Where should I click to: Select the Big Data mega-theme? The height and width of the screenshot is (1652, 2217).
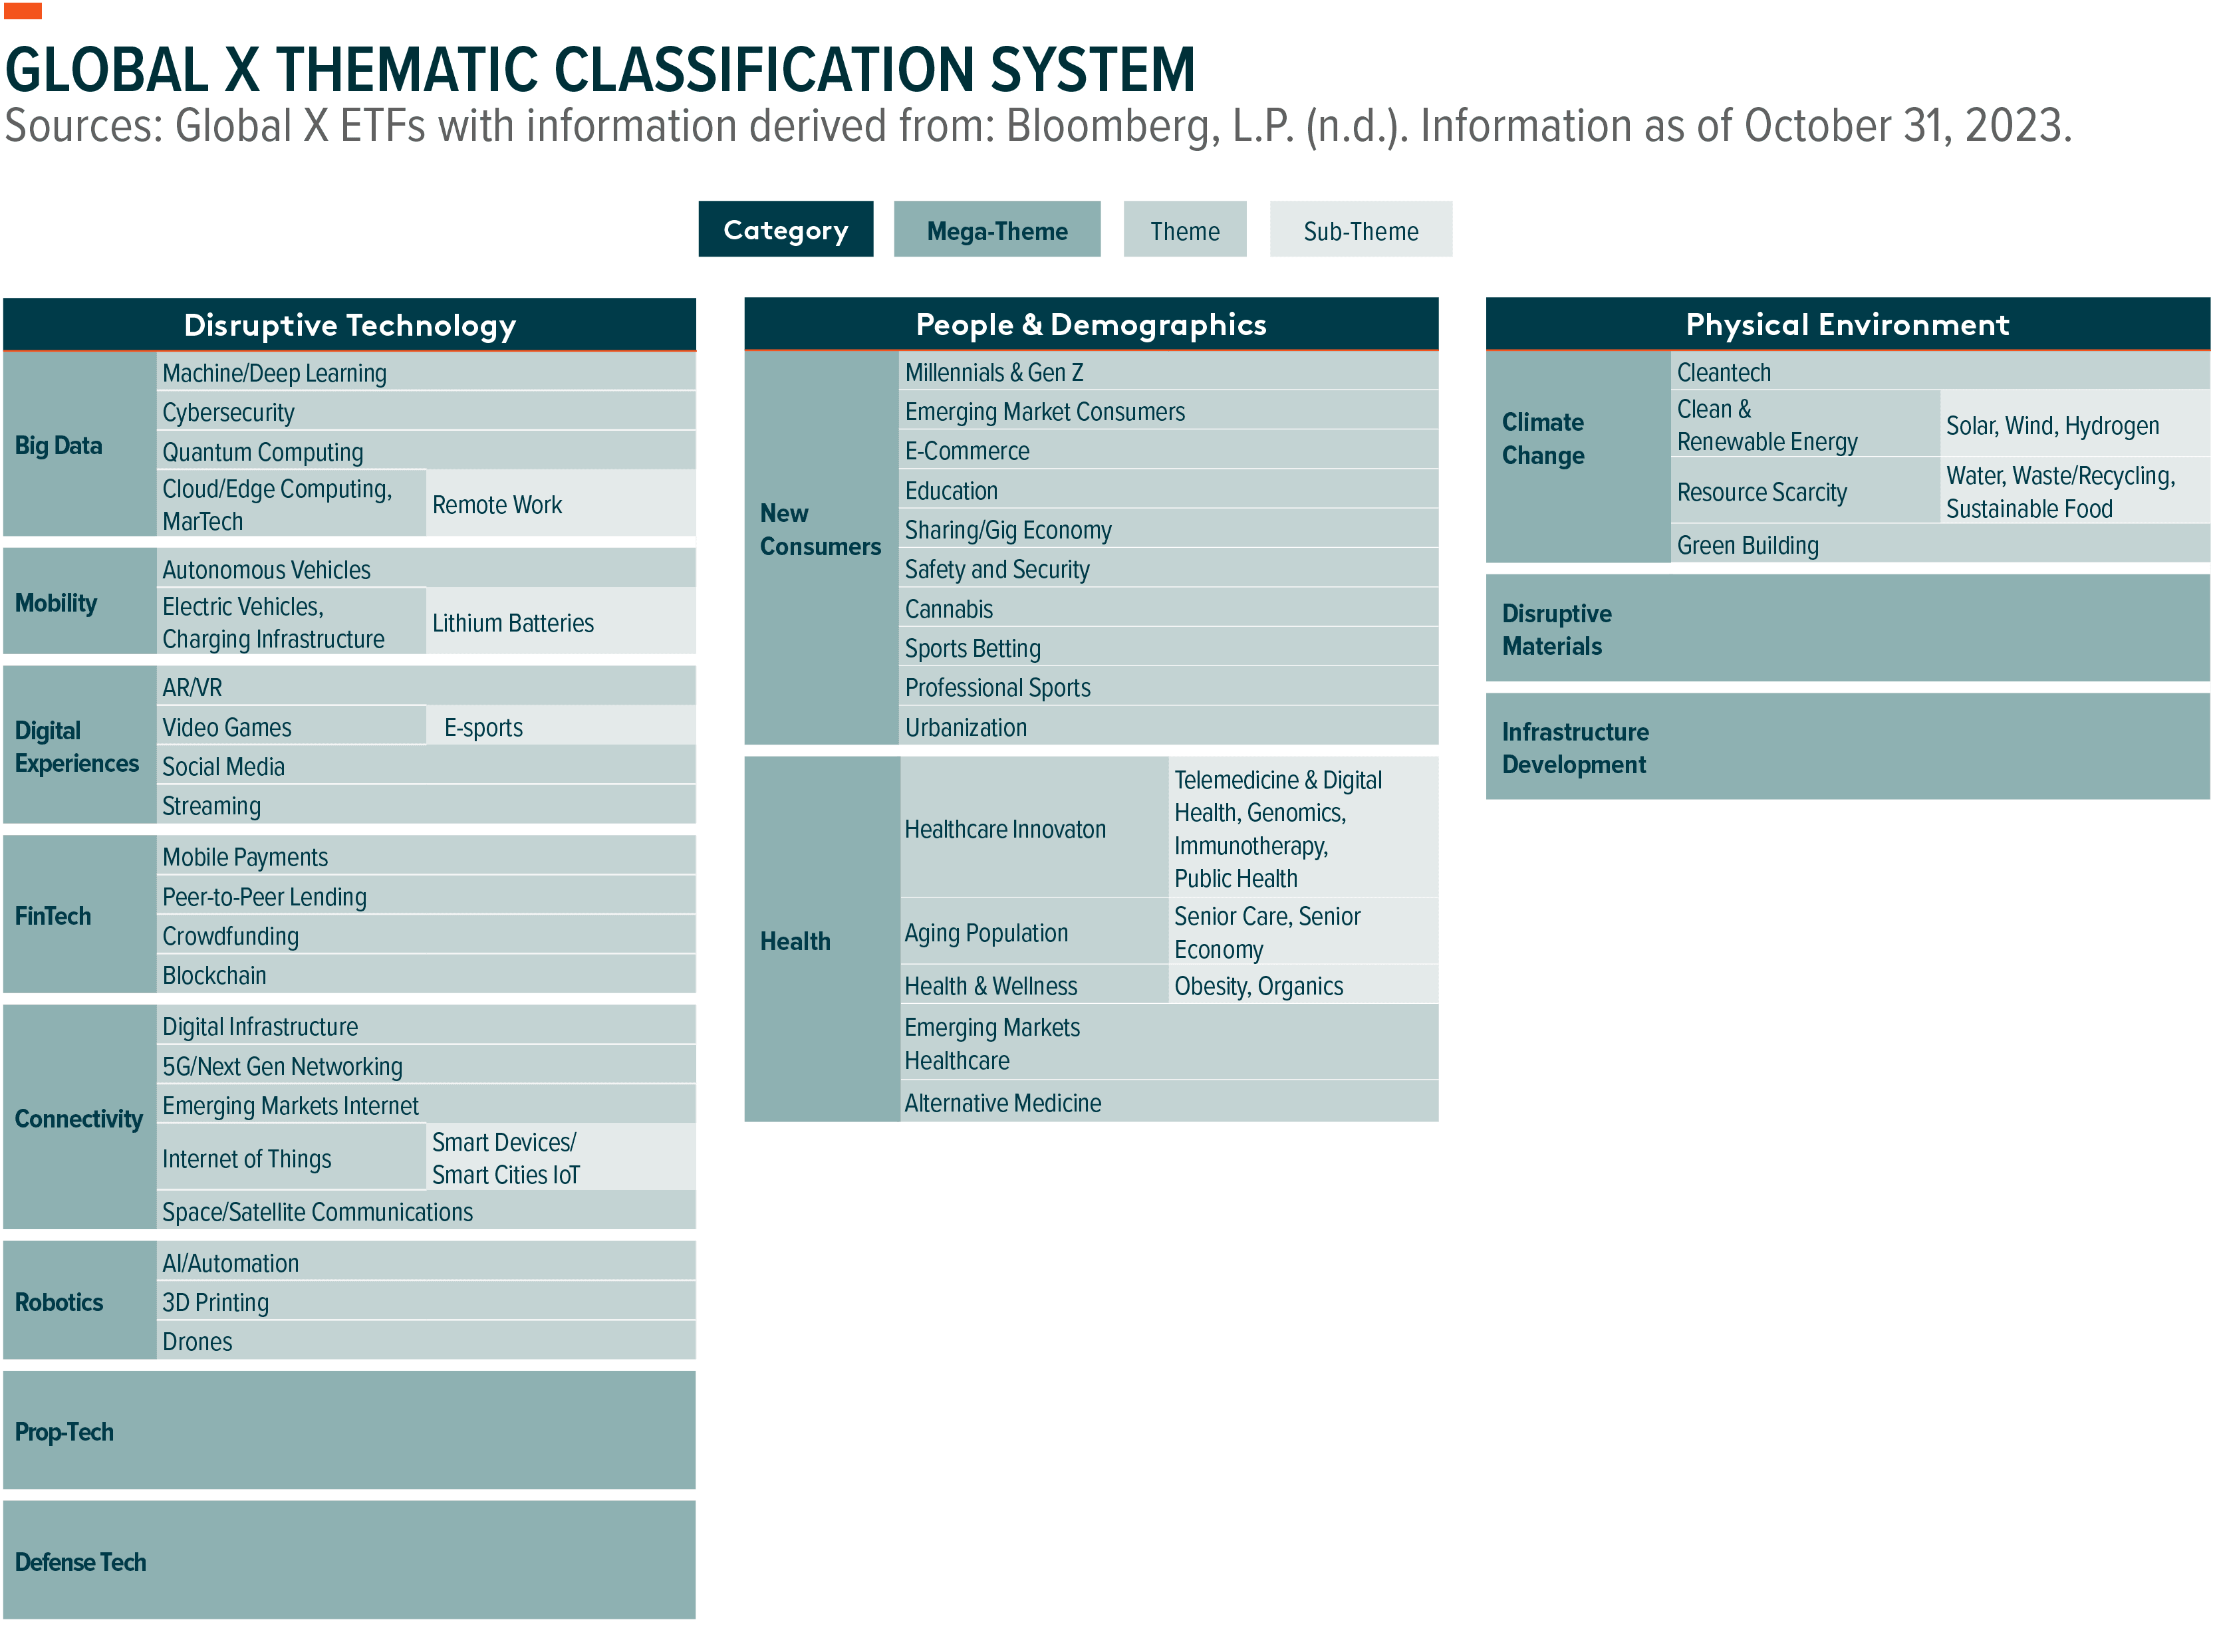click(x=60, y=446)
